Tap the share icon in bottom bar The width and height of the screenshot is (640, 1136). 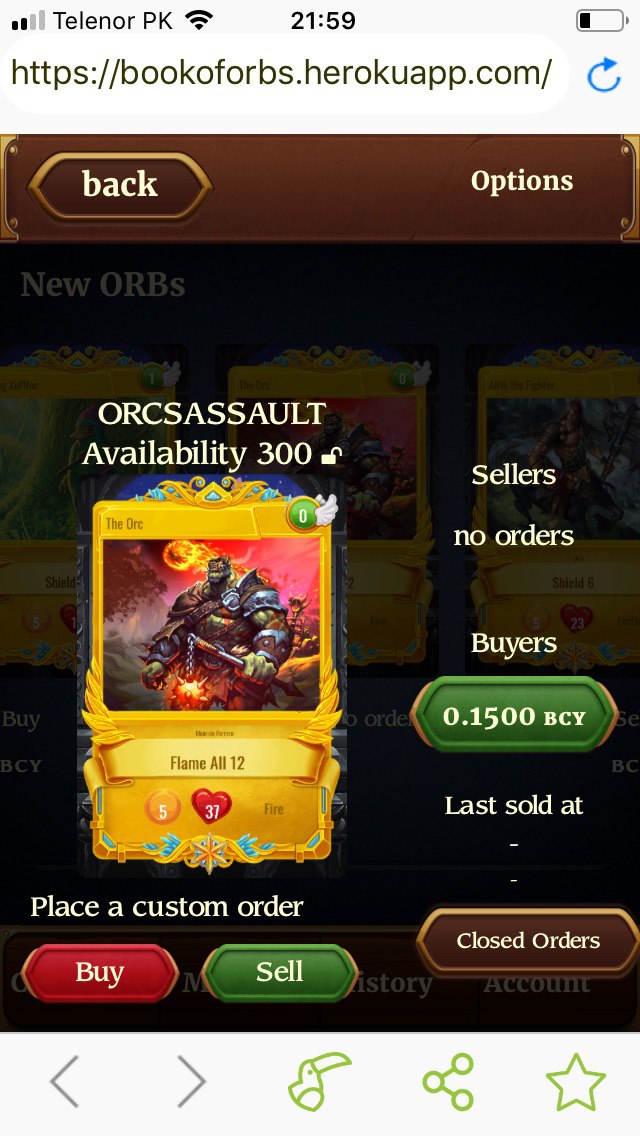pyautogui.click(x=449, y=1082)
